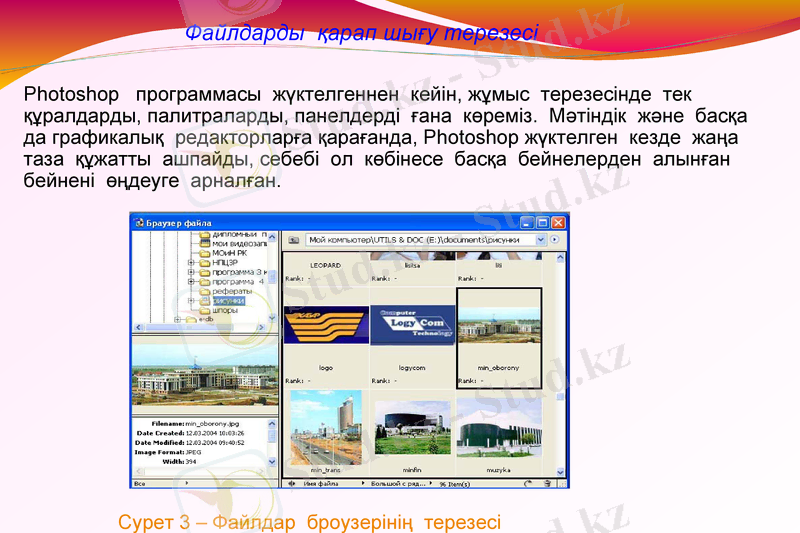800x533 pixels.
Task: Select the 'min_oborony' thumbnail image
Action: (x=499, y=325)
